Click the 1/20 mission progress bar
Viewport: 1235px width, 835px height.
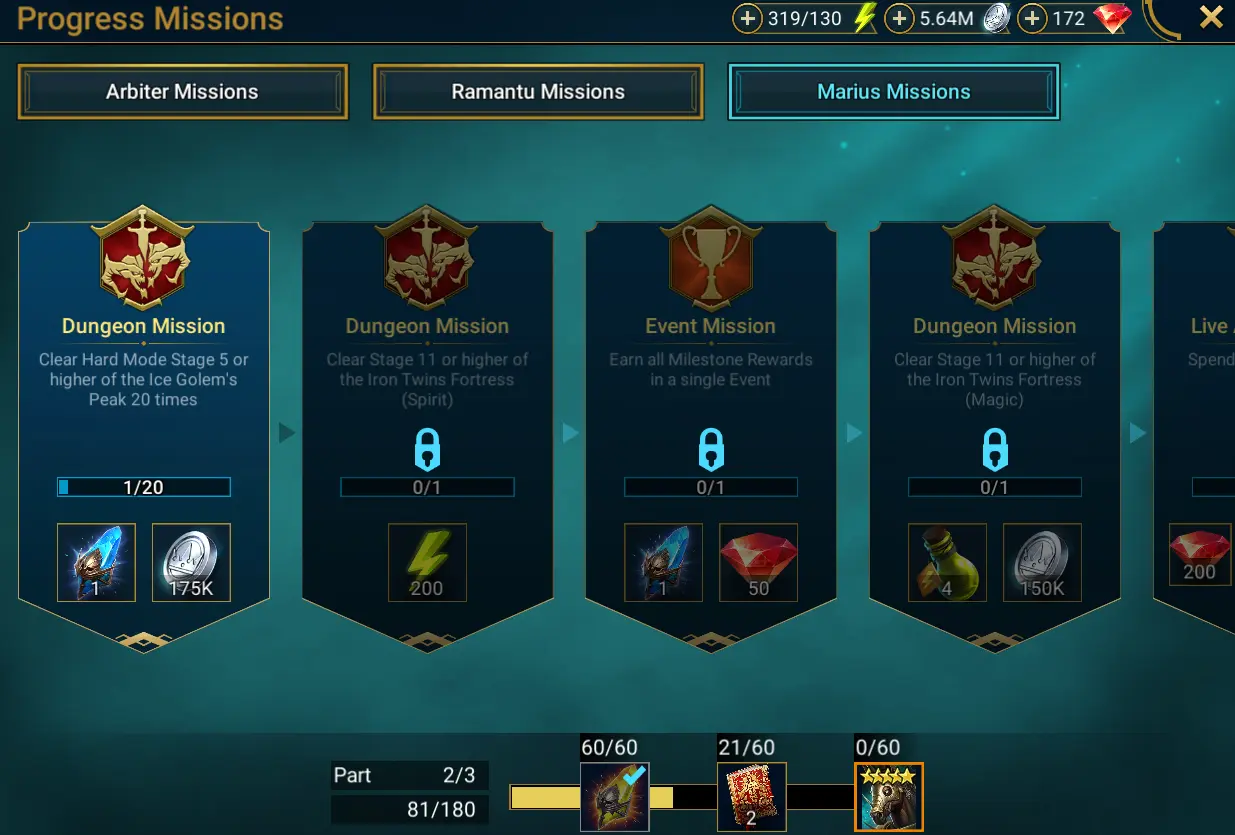[144, 487]
